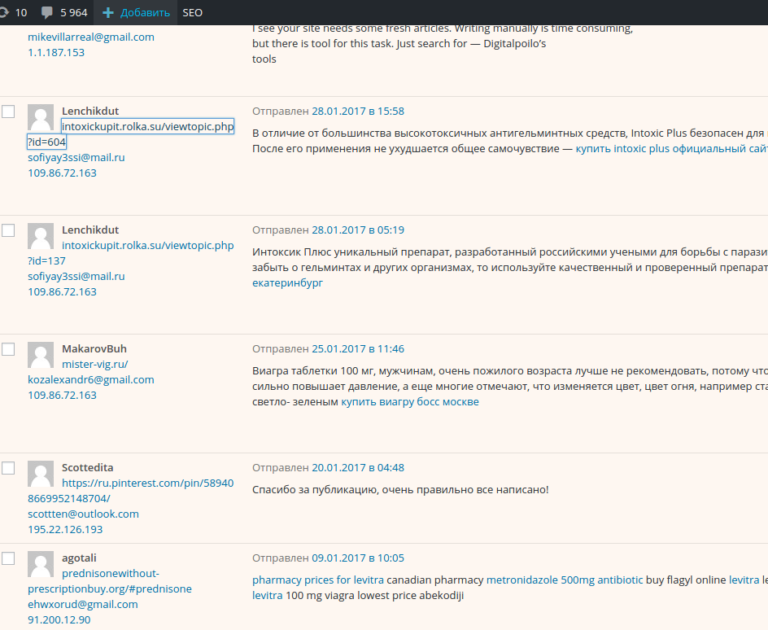
Task: Click IP 109.86.72.163 under 15:58 comment
Action: [62, 173]
